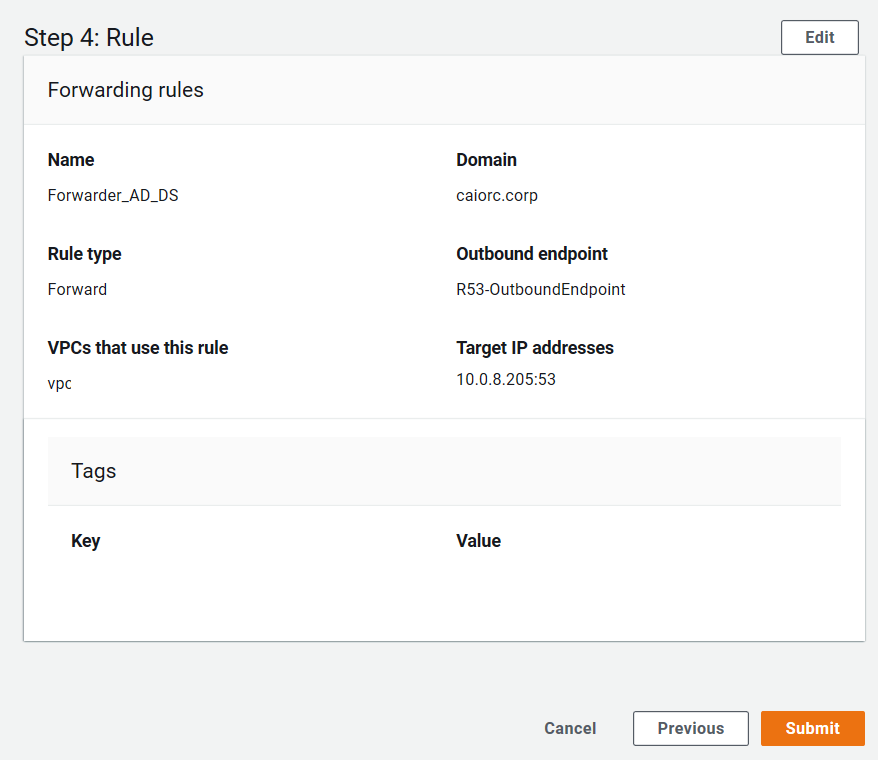Click the Name field label

[71, 160]
